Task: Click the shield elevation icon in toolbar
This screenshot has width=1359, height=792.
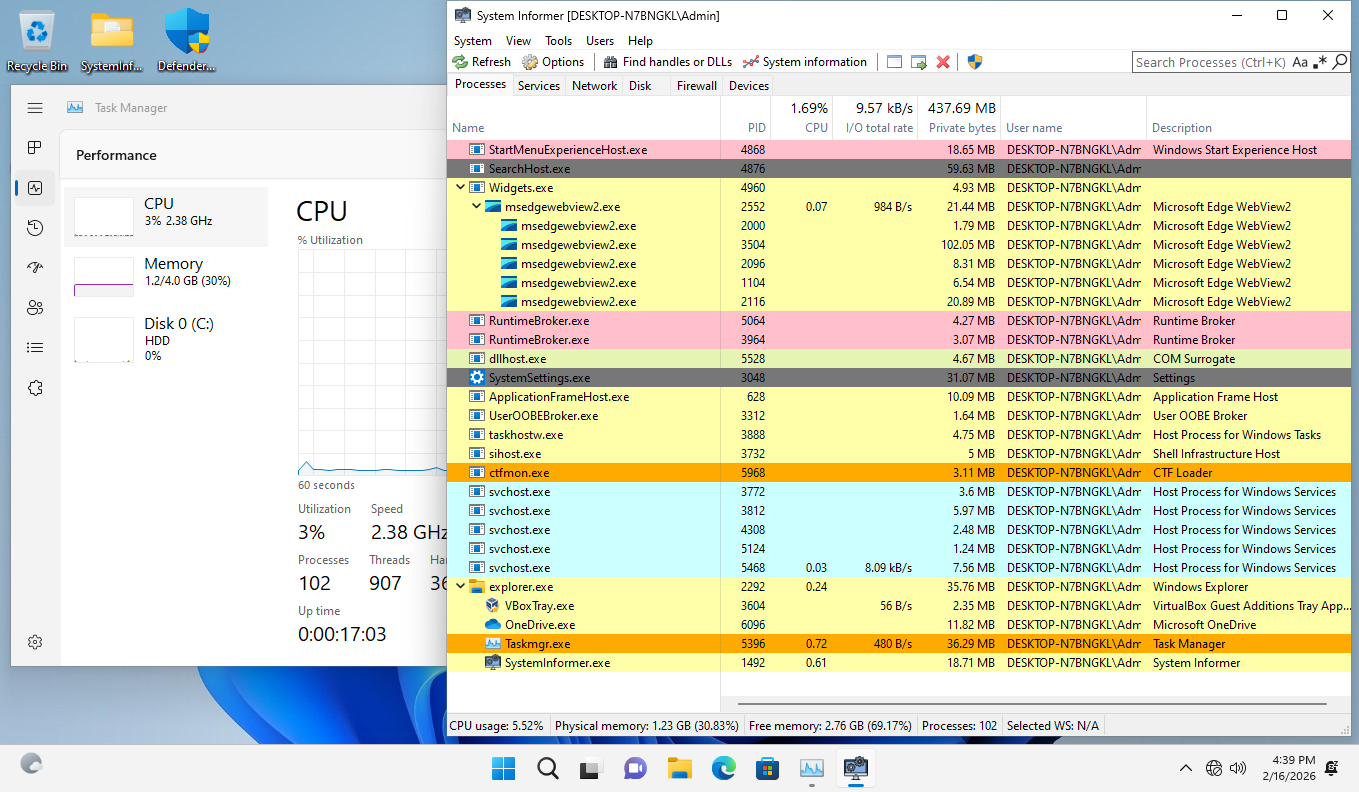Action: click(x=975, y=62)
